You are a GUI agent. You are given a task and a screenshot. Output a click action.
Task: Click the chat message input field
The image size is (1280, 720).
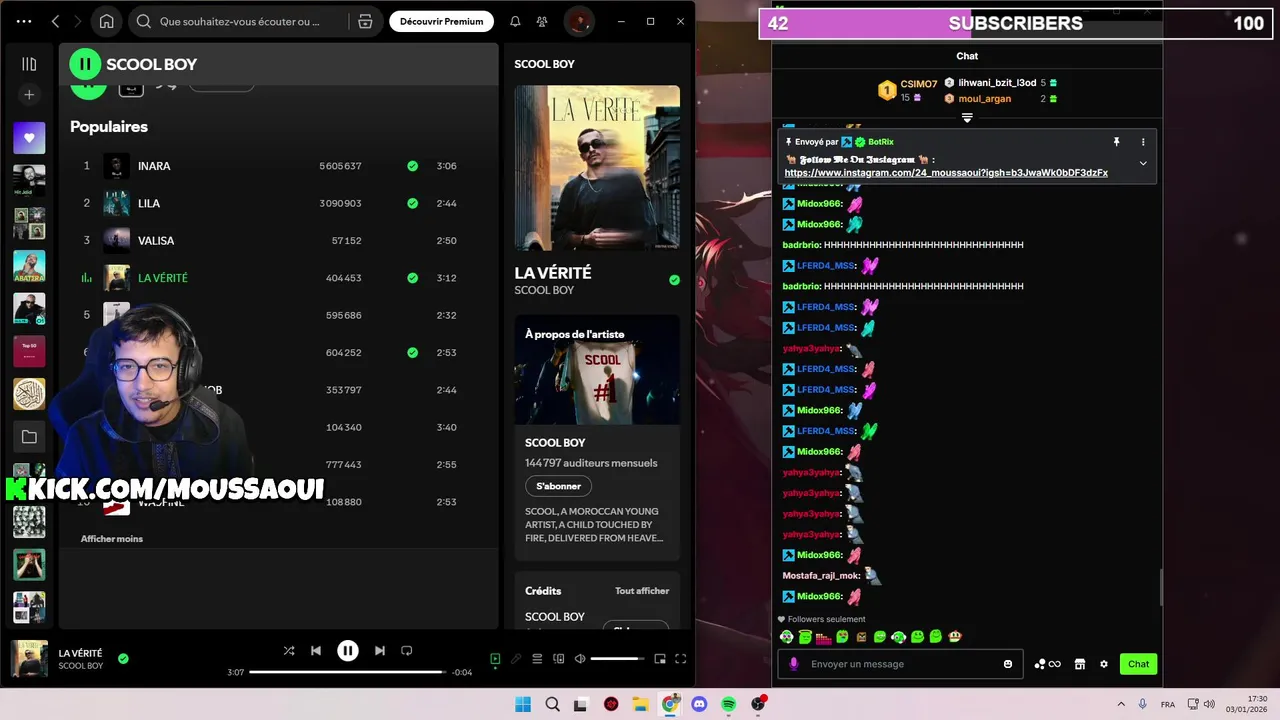point(900,664)
